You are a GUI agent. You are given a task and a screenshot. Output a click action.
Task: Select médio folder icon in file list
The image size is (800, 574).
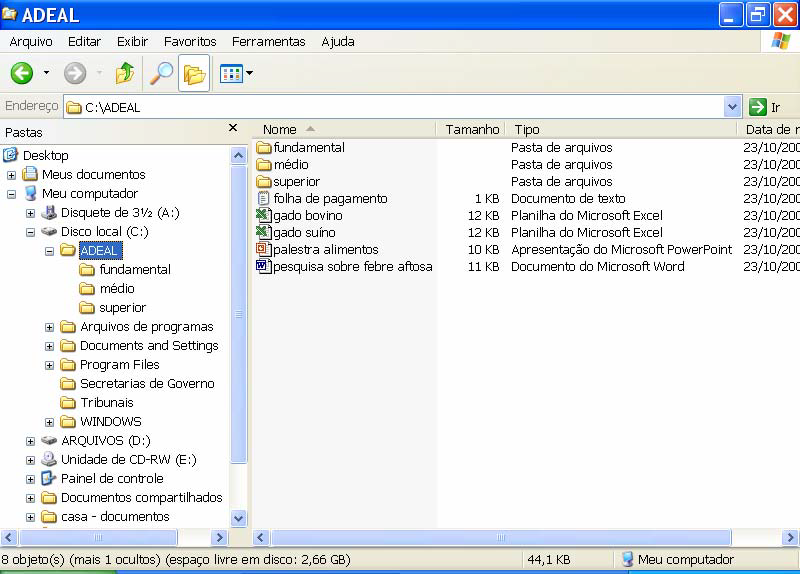point(264,164)
